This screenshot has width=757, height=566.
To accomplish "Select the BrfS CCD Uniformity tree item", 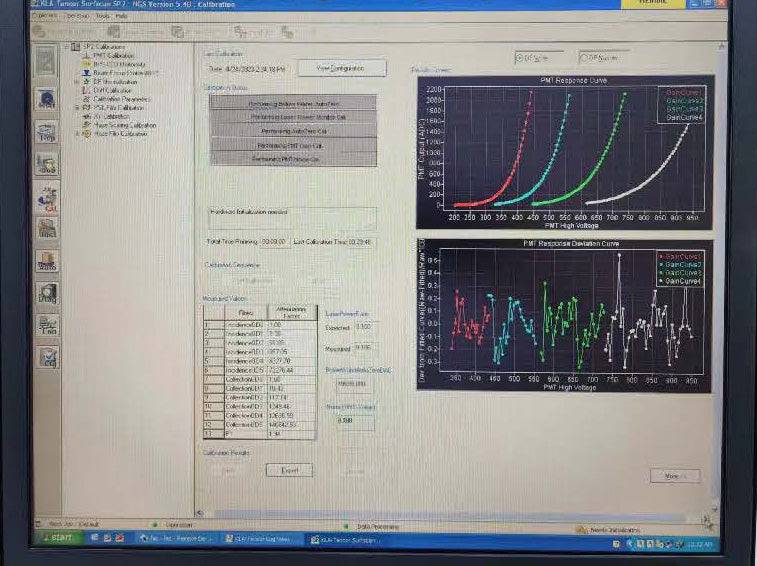I will point(119,64).
